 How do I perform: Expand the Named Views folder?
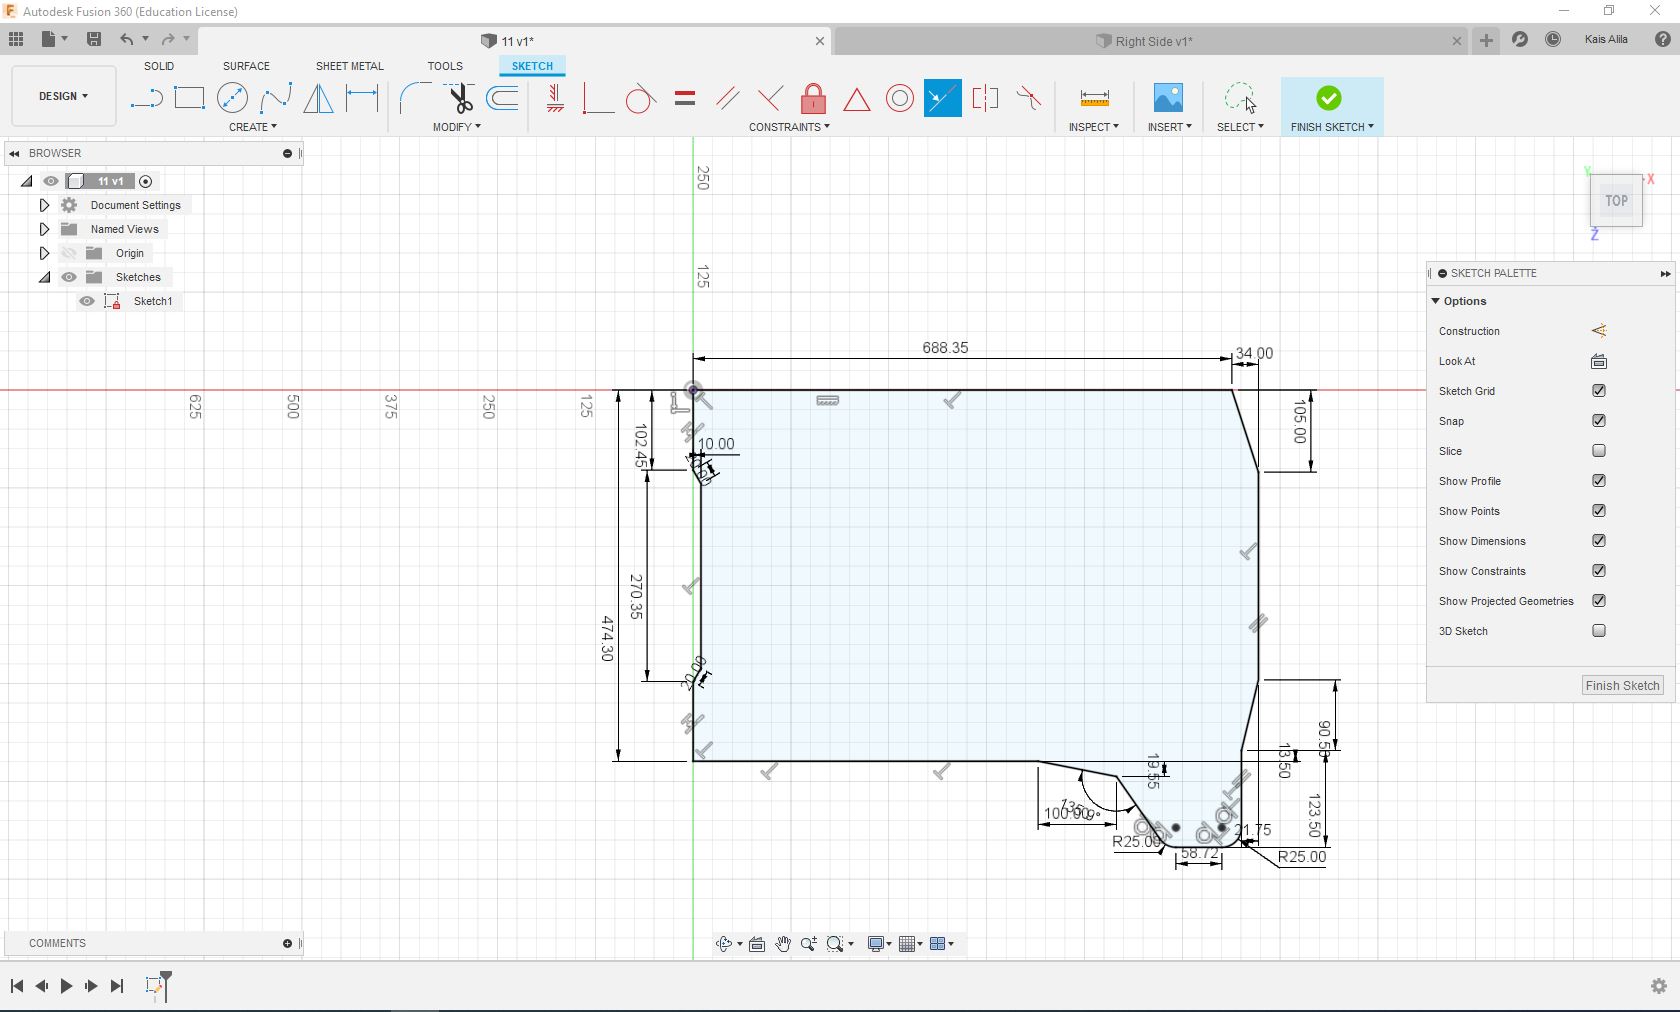point(44,229)
